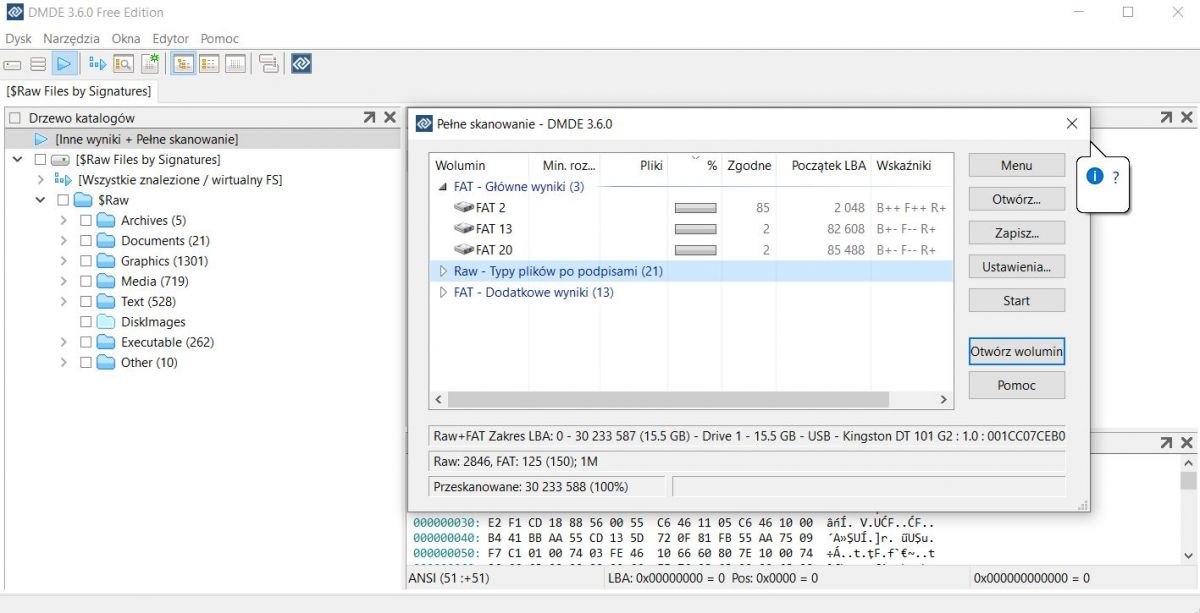Image resolution: width=1200 pixels, height=613 pixels.
Task: Close the upper right panel with X
Action: click(1187, 117)
